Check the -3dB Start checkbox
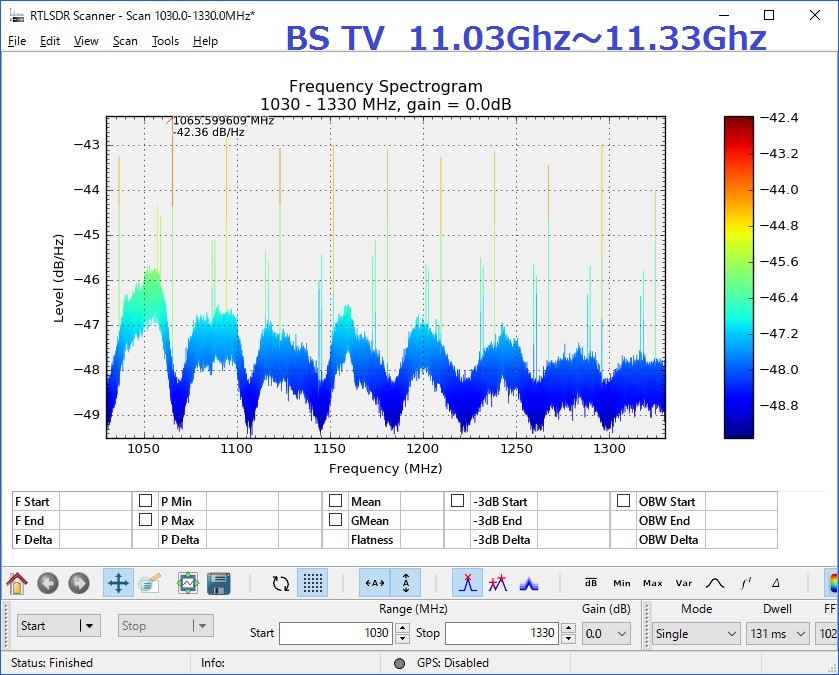 click(457, 501)
